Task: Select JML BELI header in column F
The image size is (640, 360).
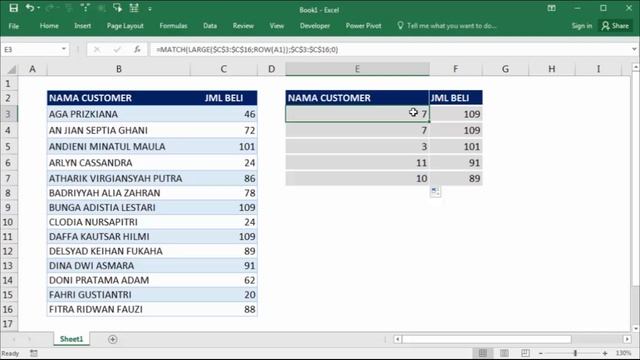Action: point(456,98)
